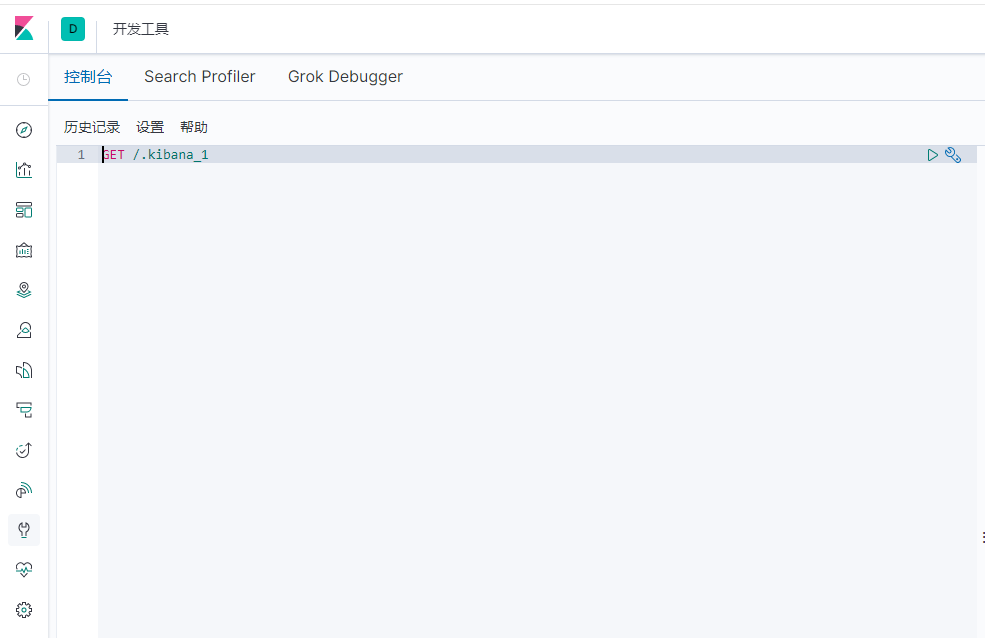
Task: Open Machine Learning in the sidebar
Action: pyautogui.click(x=24, y=330)
